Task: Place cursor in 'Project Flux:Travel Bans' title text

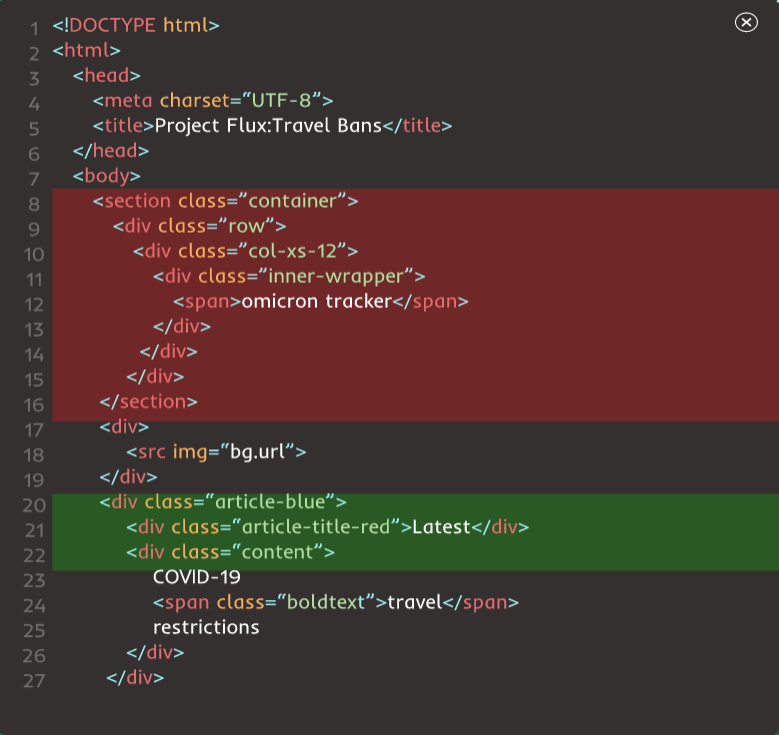Action: click(x=268, y=126)
